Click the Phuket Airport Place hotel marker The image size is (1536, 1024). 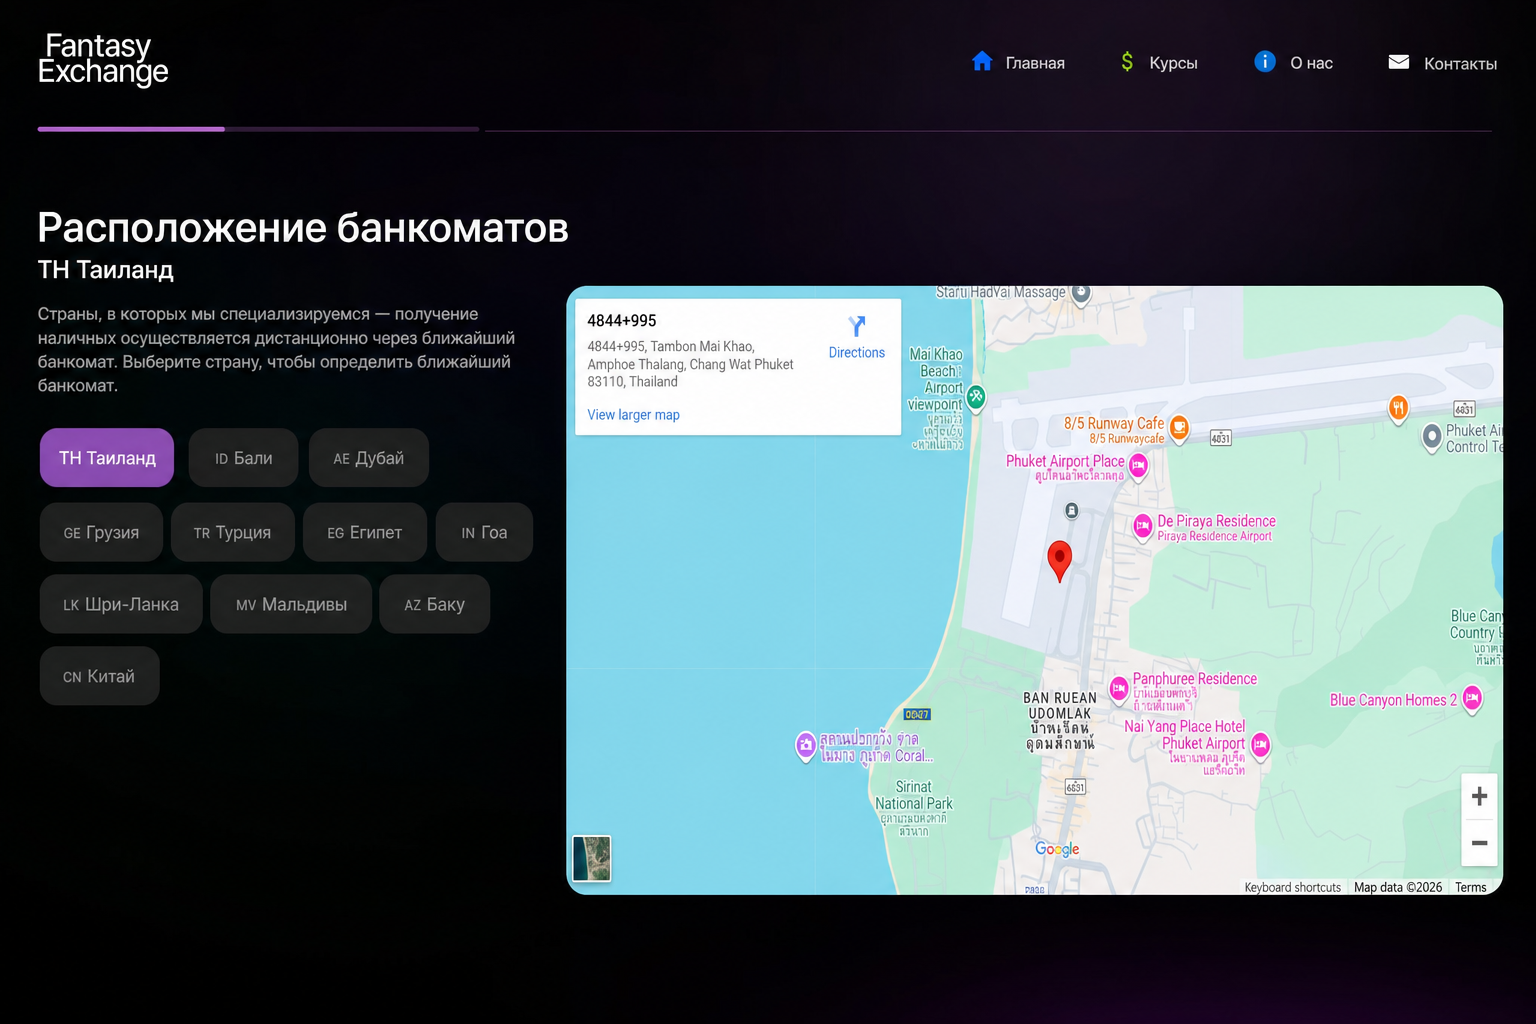[x=1138, y=465]
